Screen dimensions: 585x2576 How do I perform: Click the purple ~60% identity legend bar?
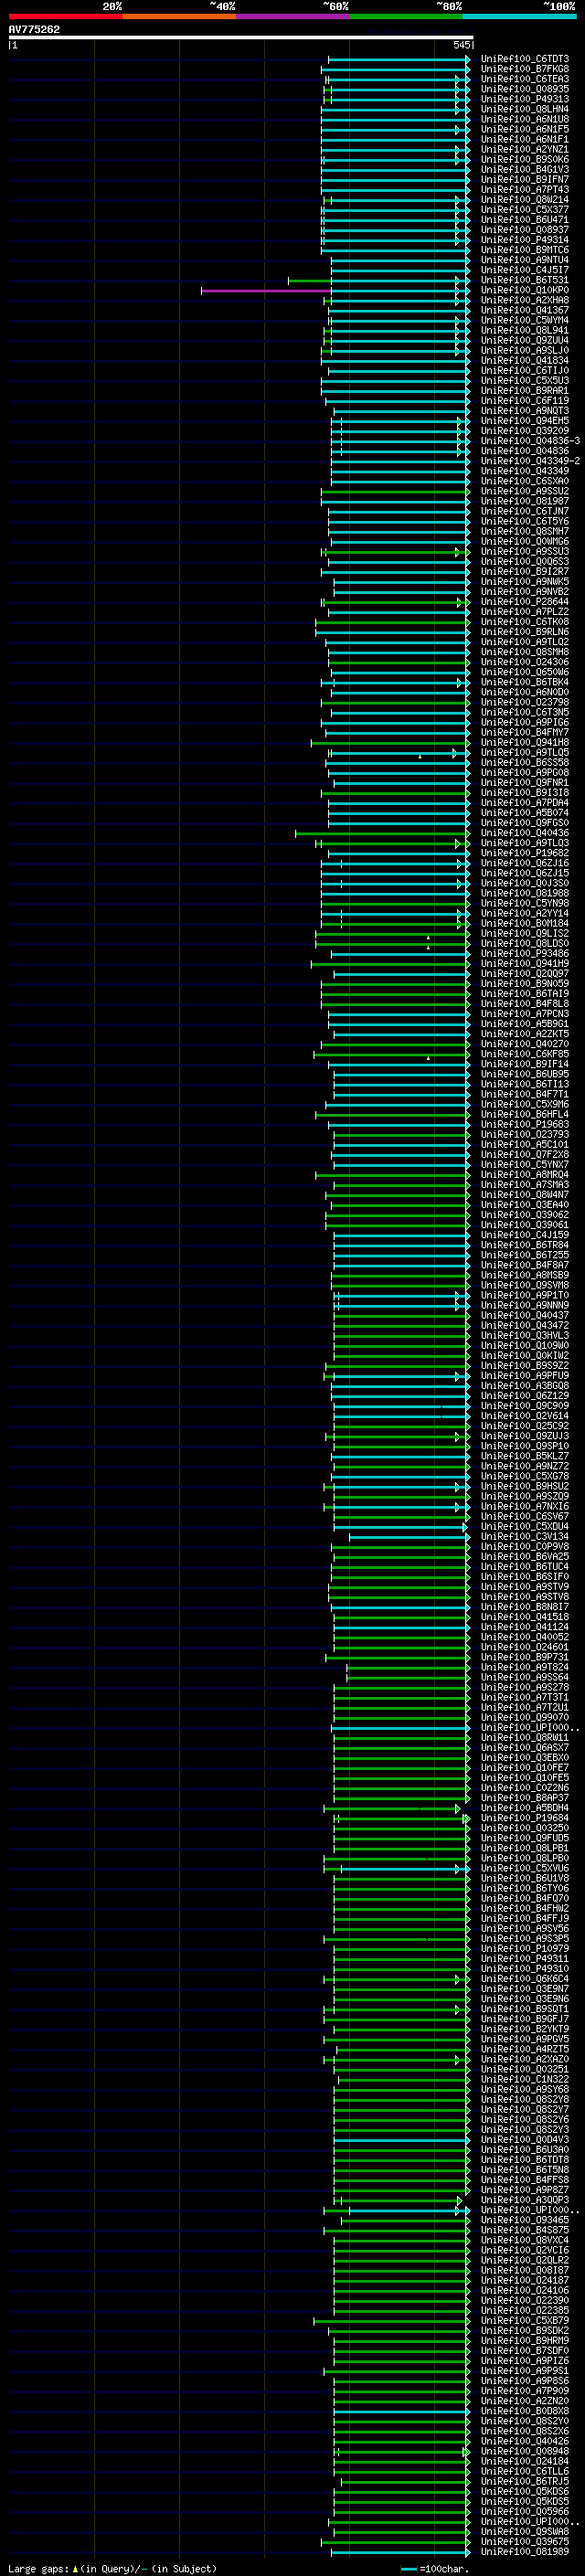[293, 16]
